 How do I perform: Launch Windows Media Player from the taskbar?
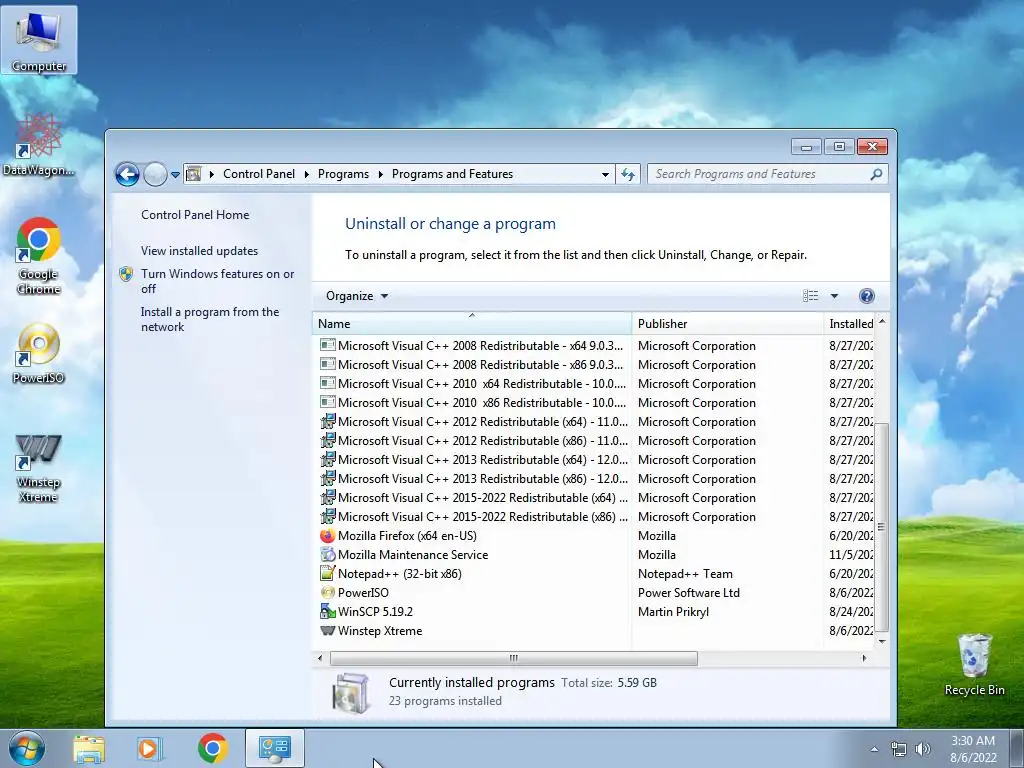150,749
